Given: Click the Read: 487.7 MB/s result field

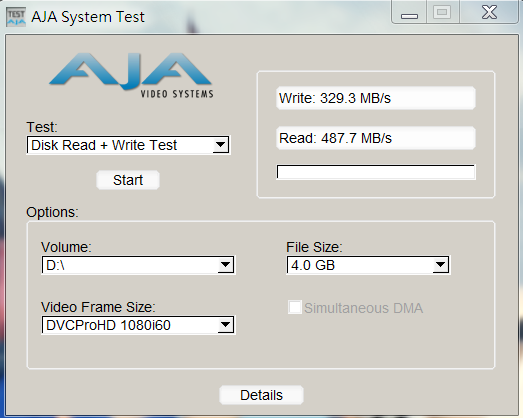Looking at the screenshot, I should pos(376,138).
